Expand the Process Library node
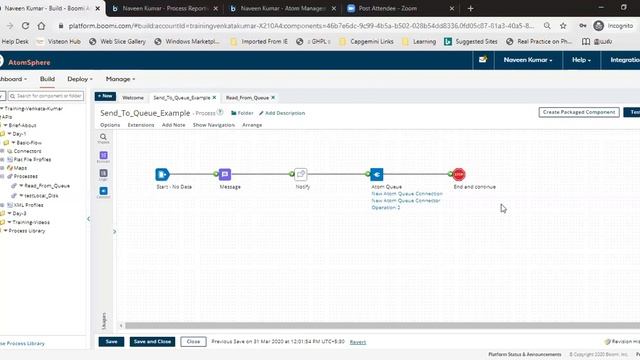 coord(5,231)
